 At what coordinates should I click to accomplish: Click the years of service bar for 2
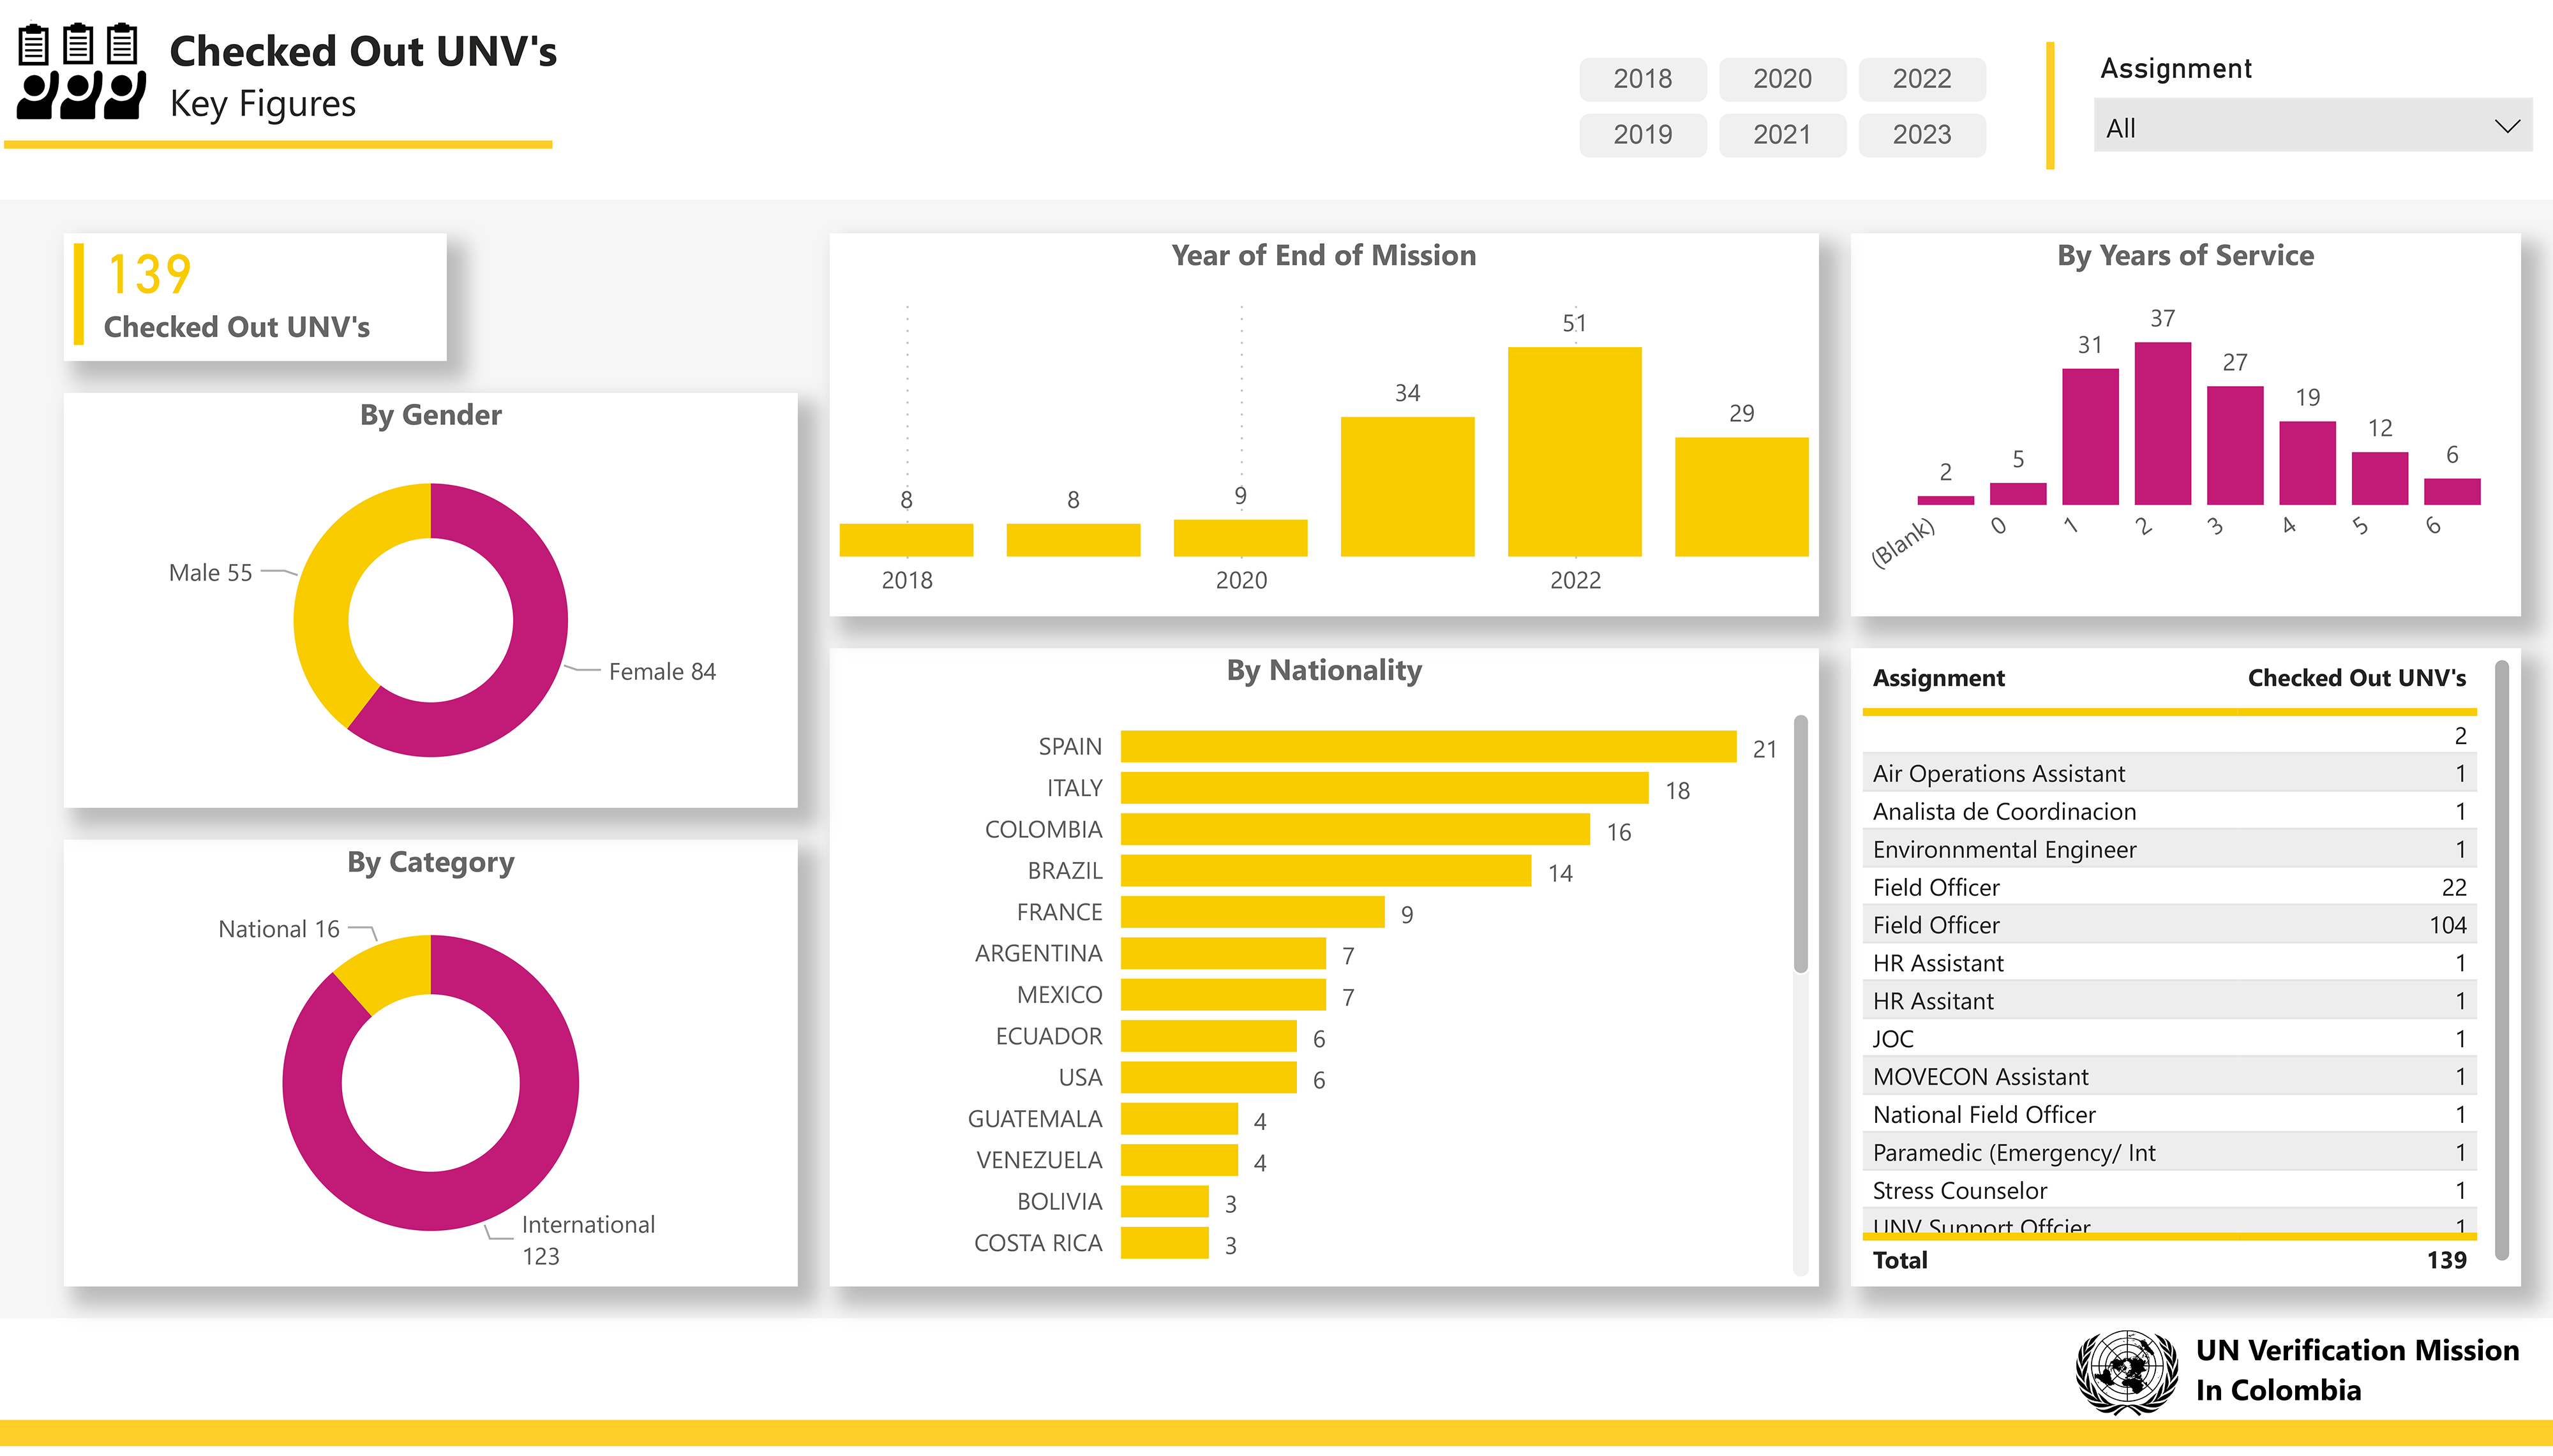[x=2162, y=424]
